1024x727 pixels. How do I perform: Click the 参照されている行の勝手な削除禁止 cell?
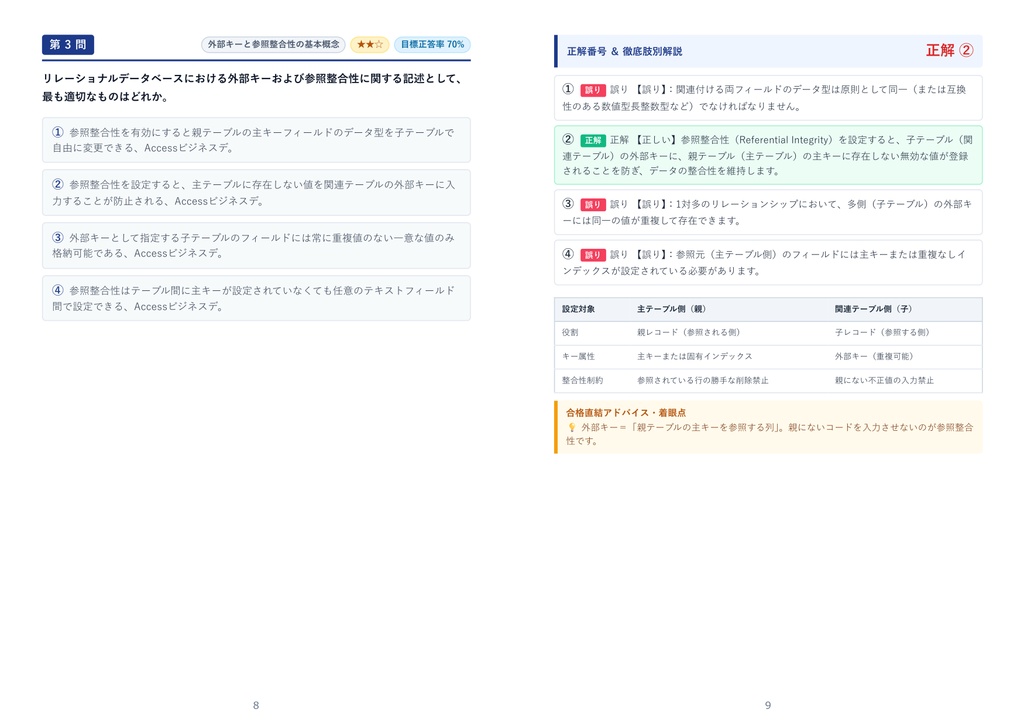(703, 380)
